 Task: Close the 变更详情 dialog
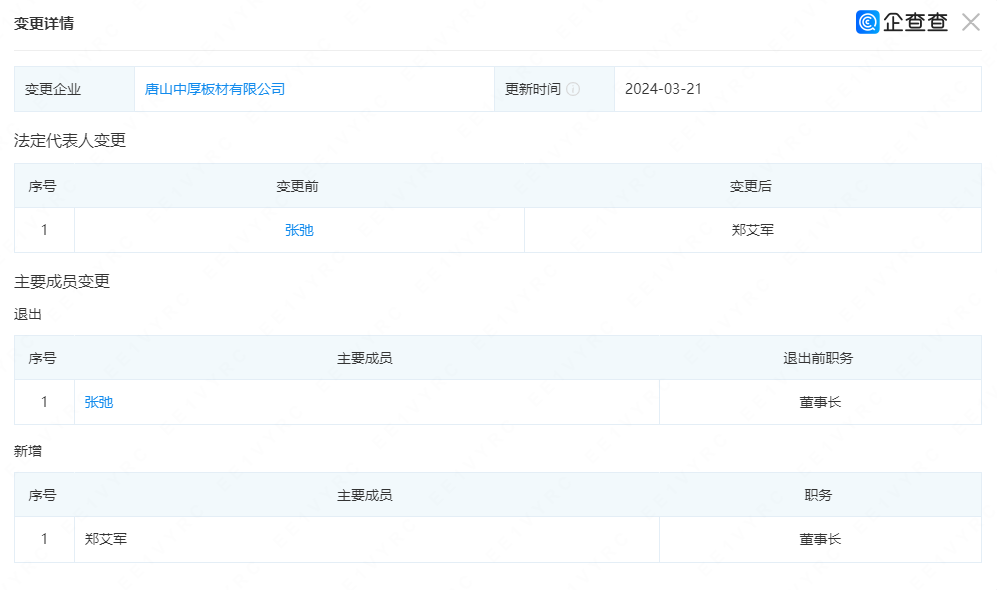tap(971, 22)
